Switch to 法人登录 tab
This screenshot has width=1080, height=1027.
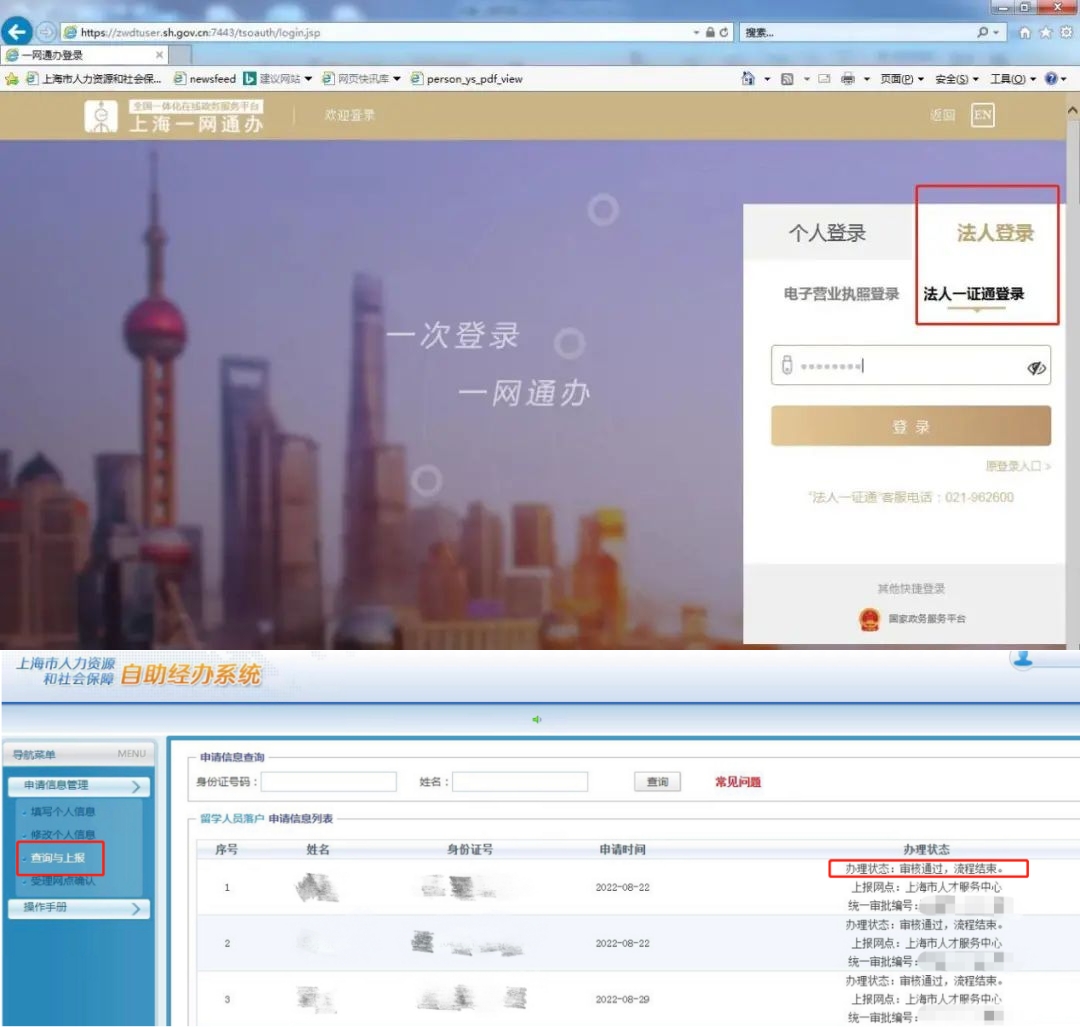995,233
